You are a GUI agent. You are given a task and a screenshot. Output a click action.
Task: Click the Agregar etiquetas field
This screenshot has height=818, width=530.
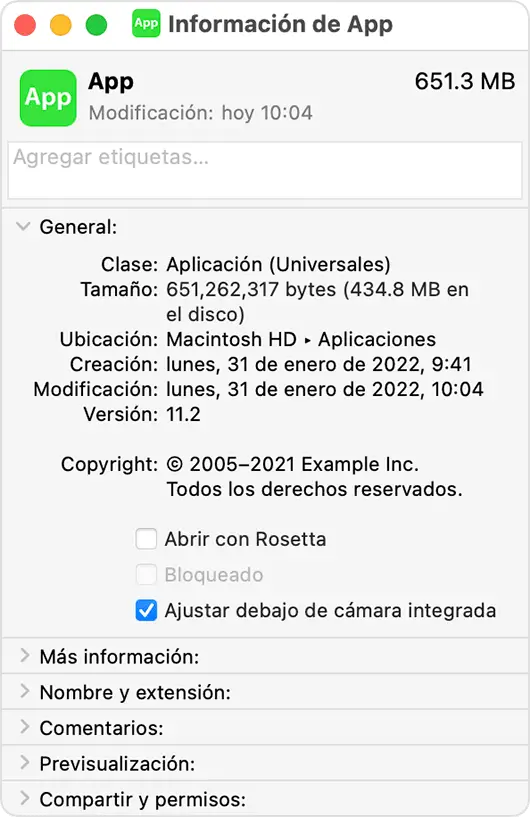tap(265, 170)
